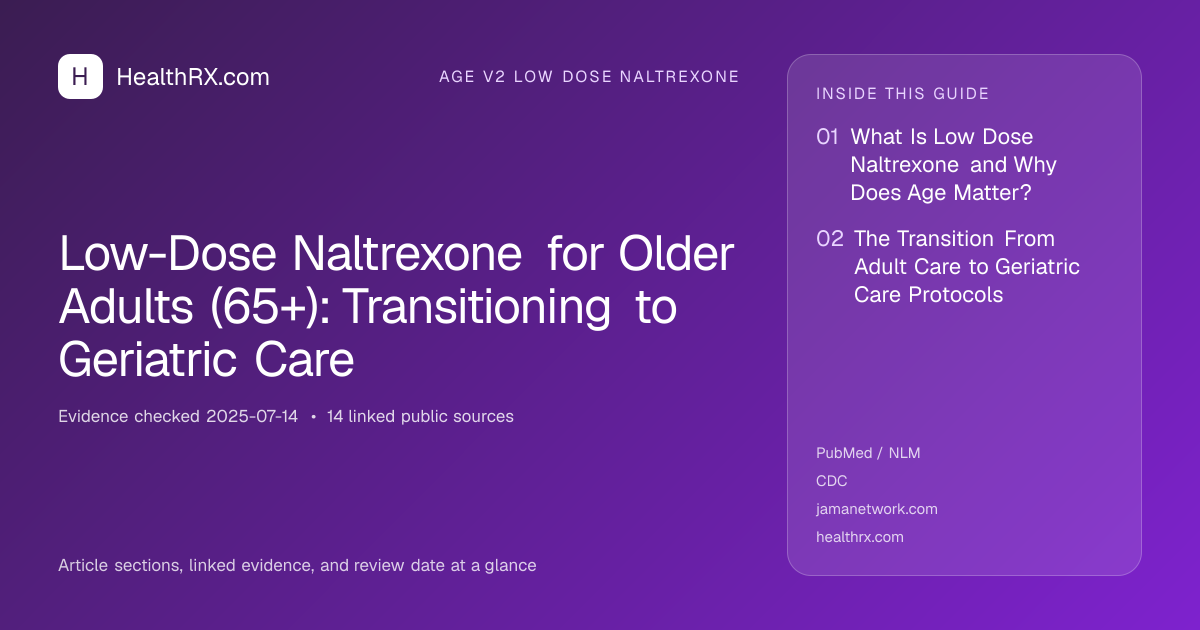
Task: Open the HealthRX.com site name
Action: point(193,77)
